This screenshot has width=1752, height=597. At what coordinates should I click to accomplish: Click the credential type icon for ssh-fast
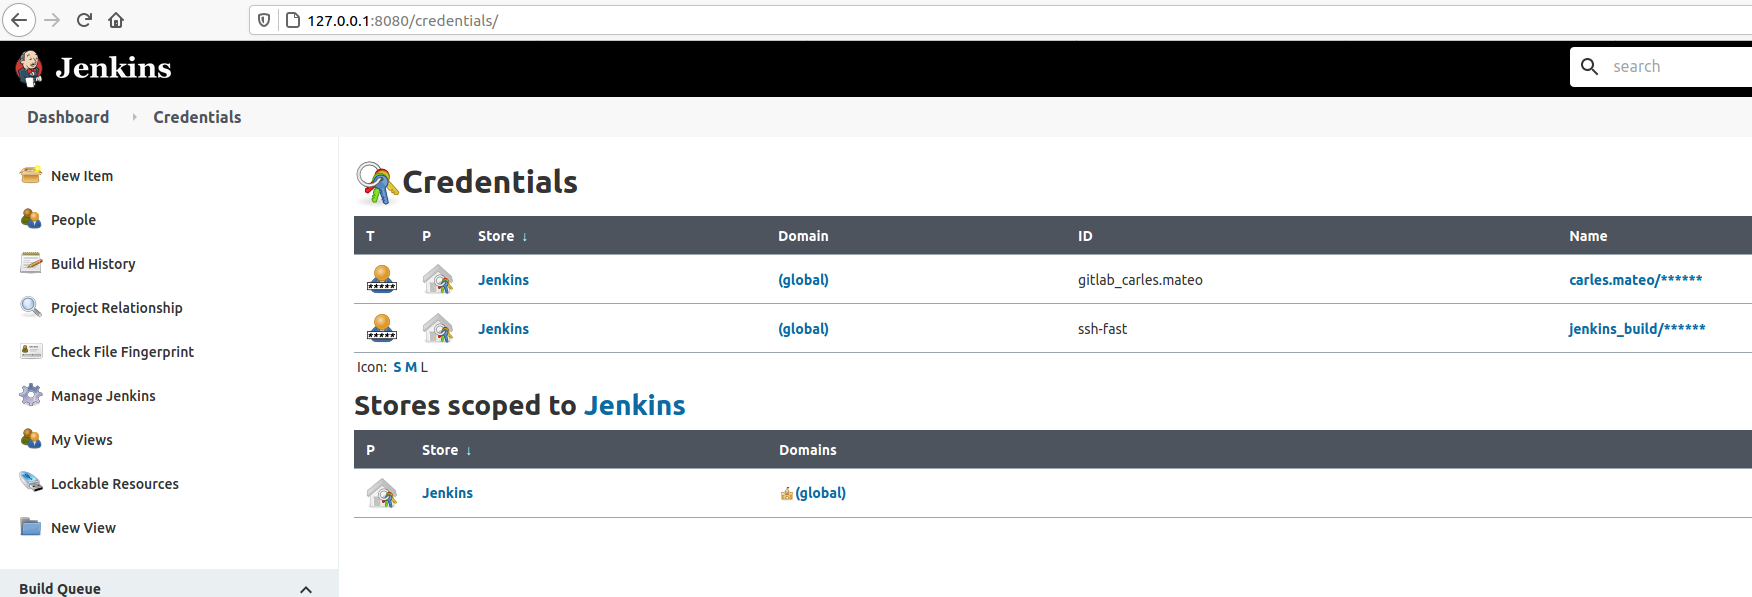[x=382, y=328]
